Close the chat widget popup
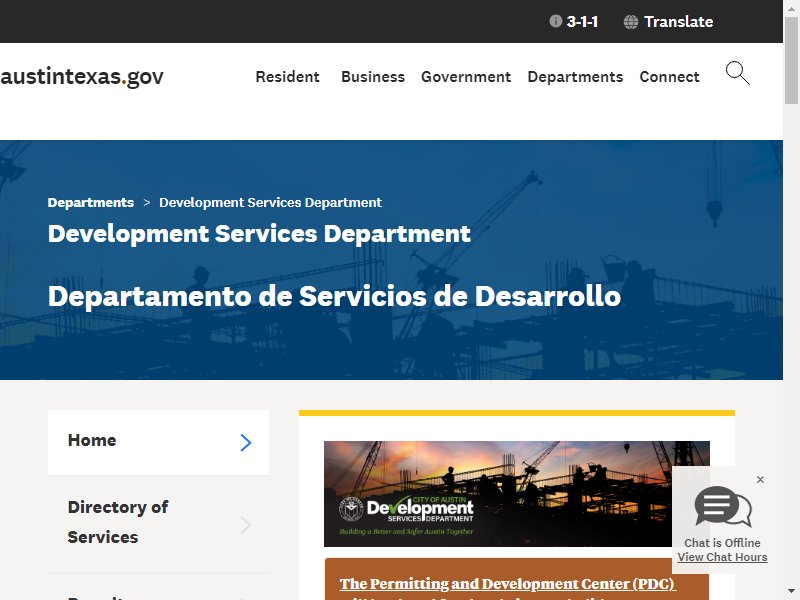800x600 pixels. point(760,480)
